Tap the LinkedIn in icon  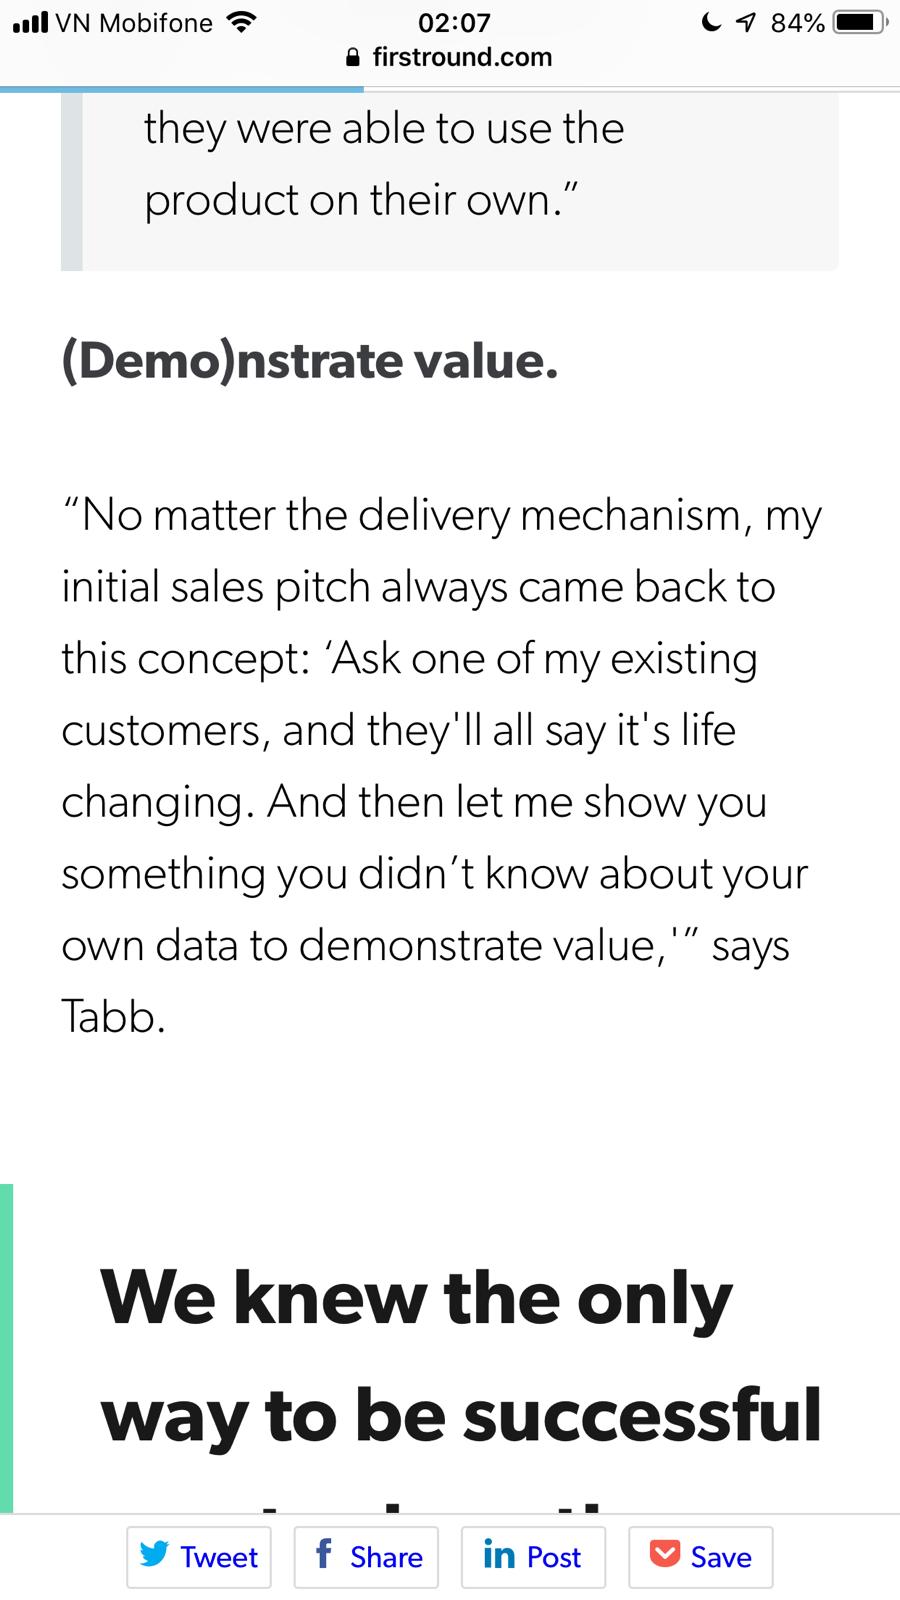[x=498, y=1555]
